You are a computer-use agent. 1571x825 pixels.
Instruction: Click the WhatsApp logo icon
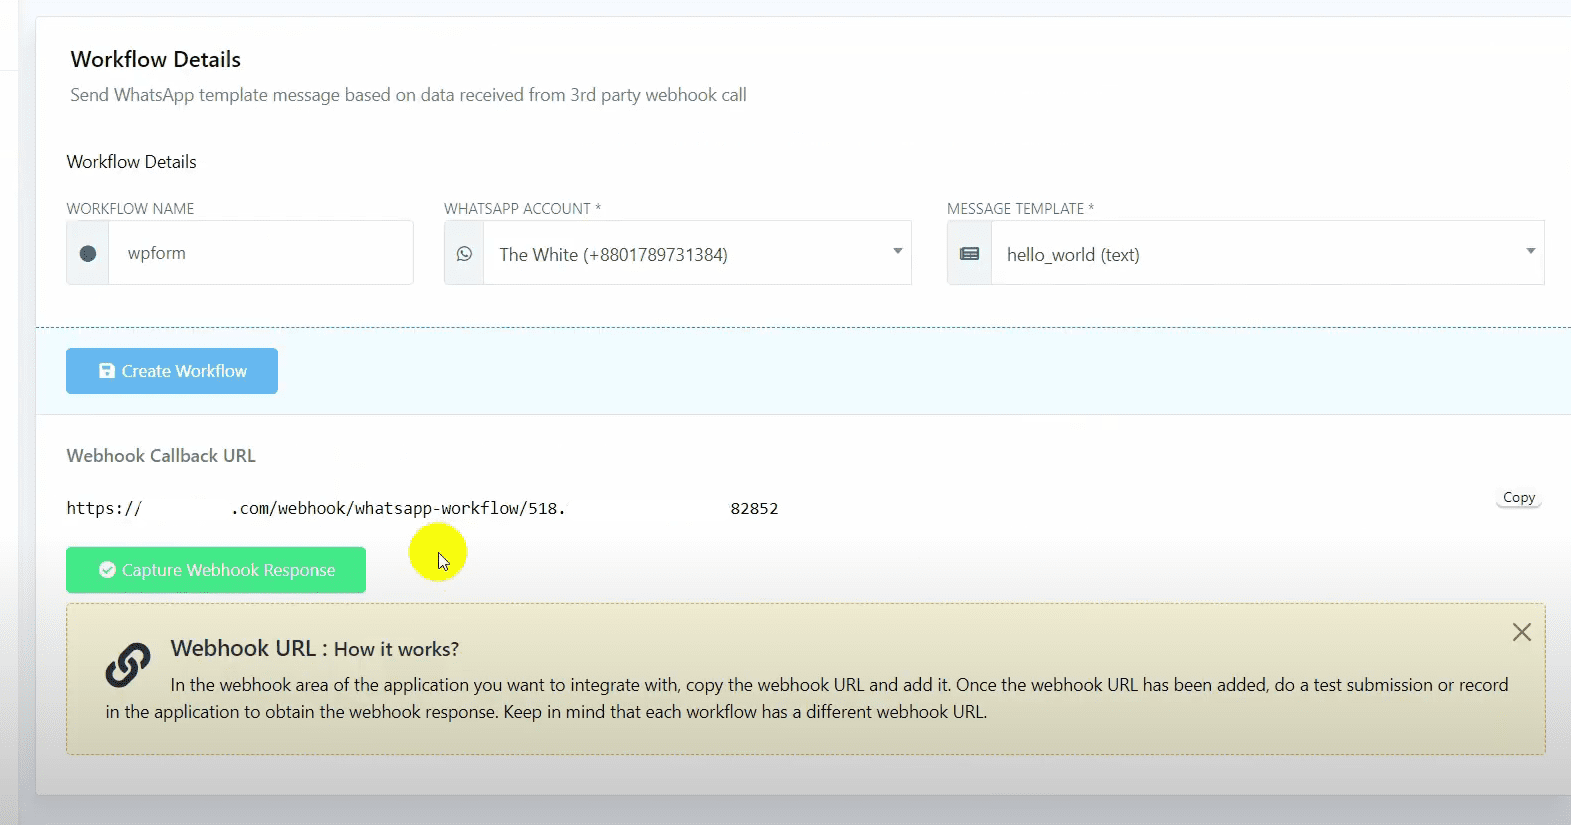click(464, 254)
